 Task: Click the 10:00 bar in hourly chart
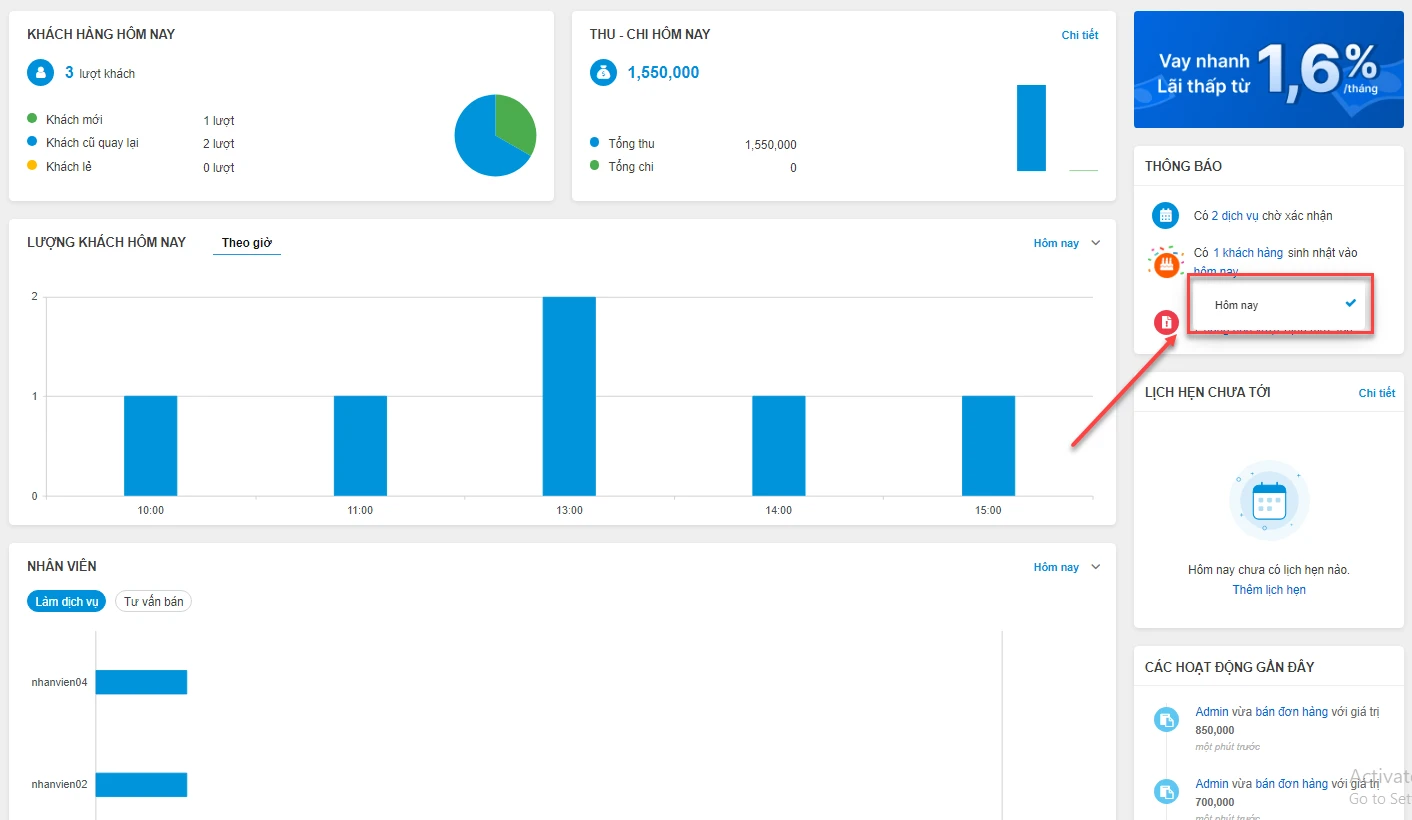(150, 446)
